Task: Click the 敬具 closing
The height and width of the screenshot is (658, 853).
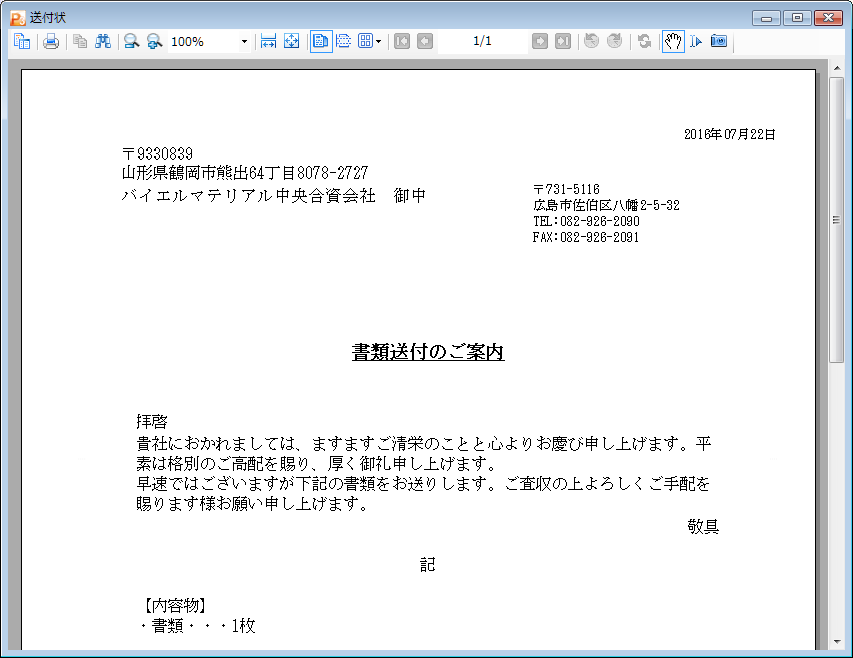Action: (x=703, y=526)
